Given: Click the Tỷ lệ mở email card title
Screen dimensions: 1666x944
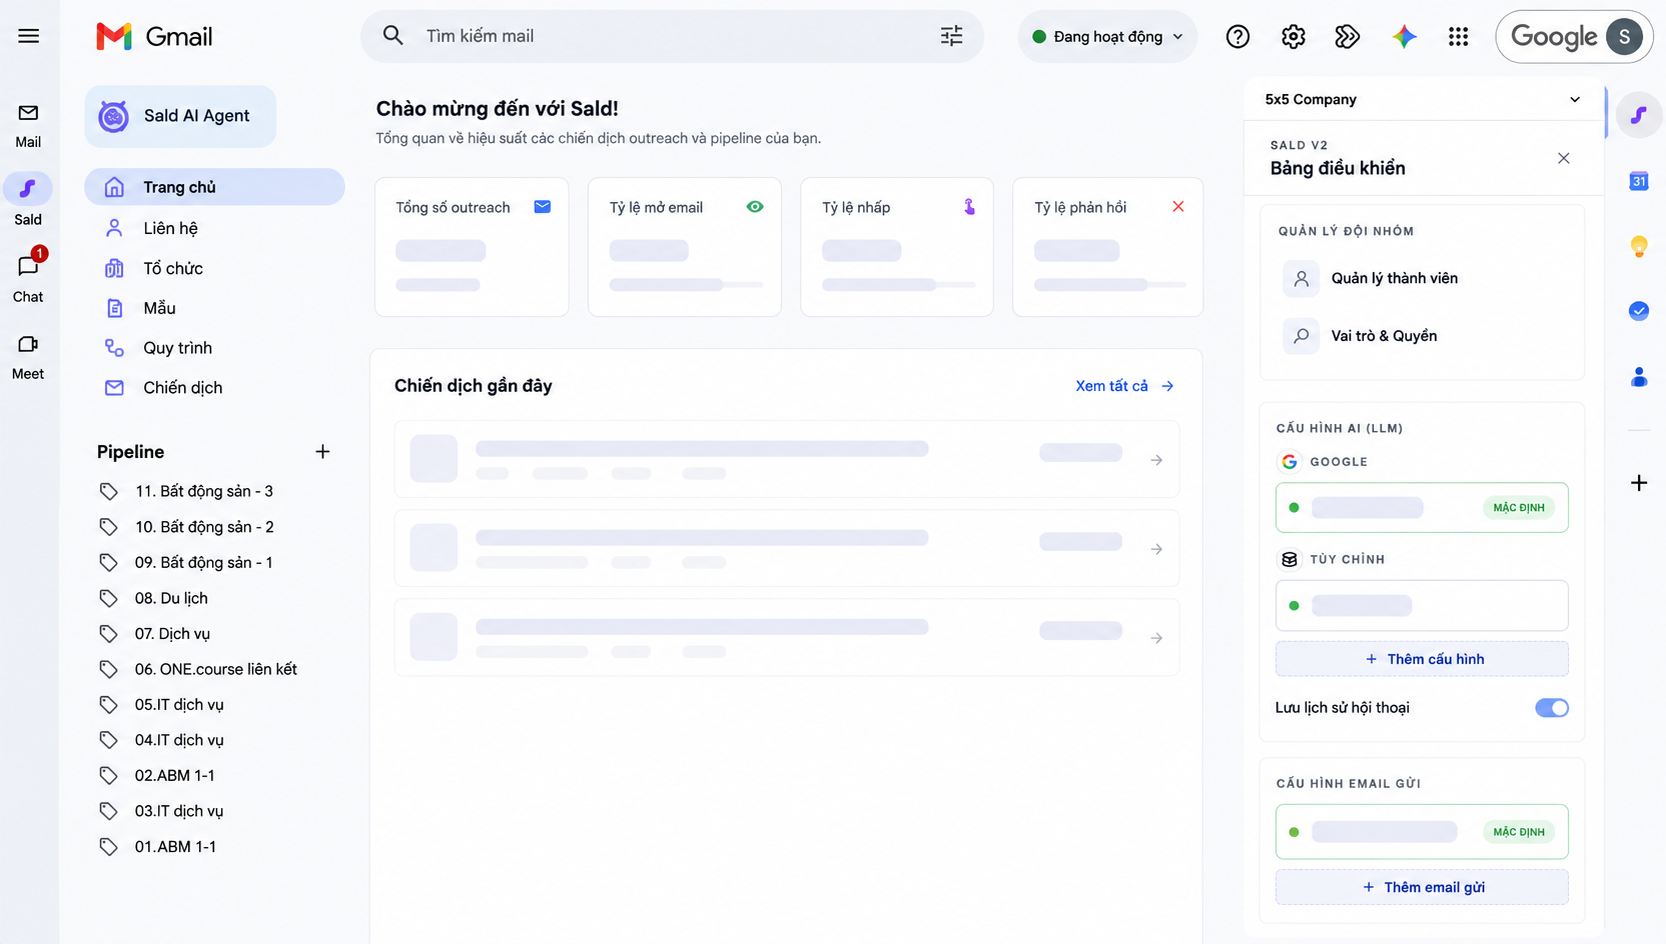Looking at the screenshot, I should coord(656,207).
